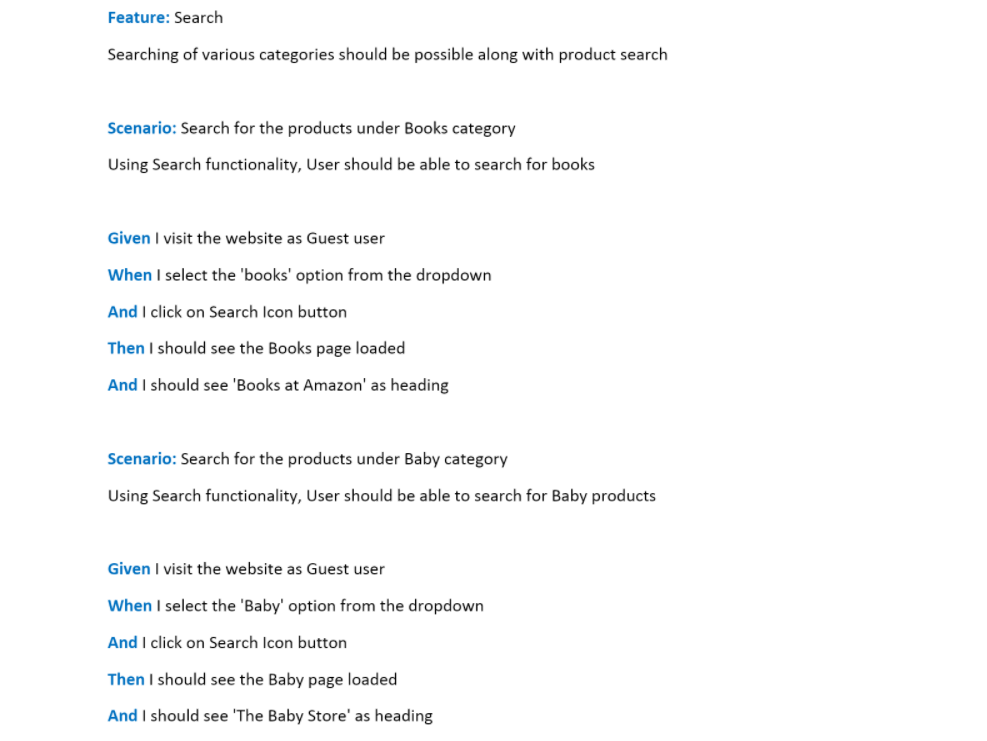This screenshot has width=987, height=741.
Task: Select the "Given" keyword in the Baby scenario
Action: tap(129, 569)
